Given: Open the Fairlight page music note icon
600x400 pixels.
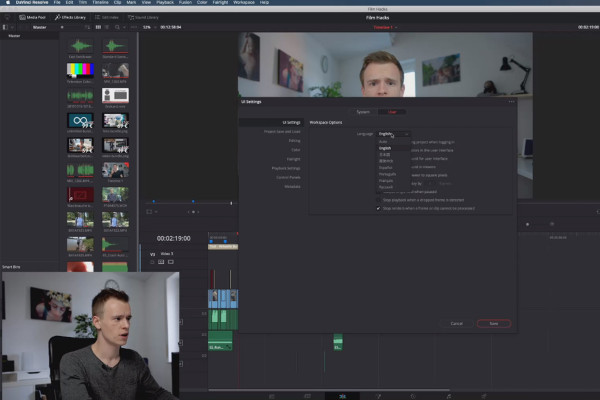Looking at the screenshot, I should 448,396.
